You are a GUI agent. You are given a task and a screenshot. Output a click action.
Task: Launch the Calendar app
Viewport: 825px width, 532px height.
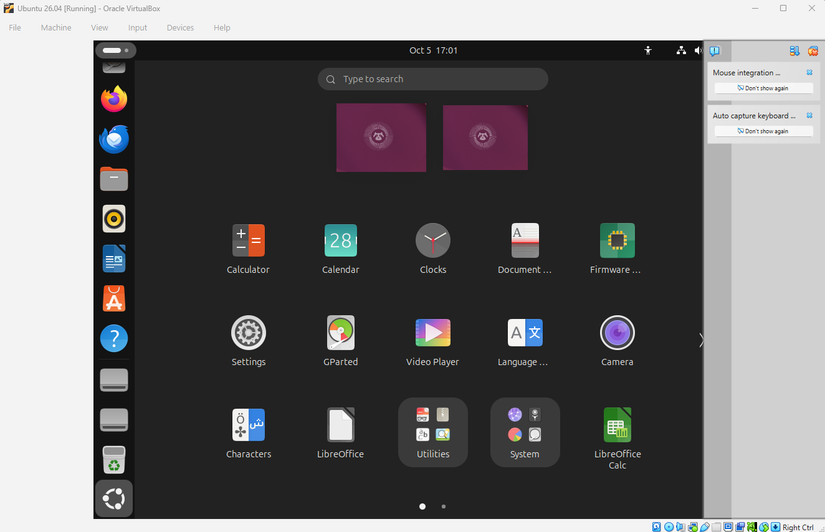(340, 248)
